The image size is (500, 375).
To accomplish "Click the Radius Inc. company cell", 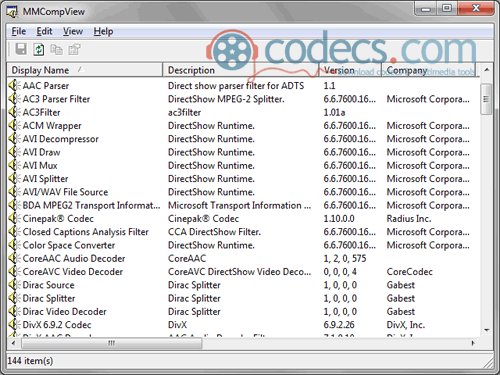I will point(409,219).
